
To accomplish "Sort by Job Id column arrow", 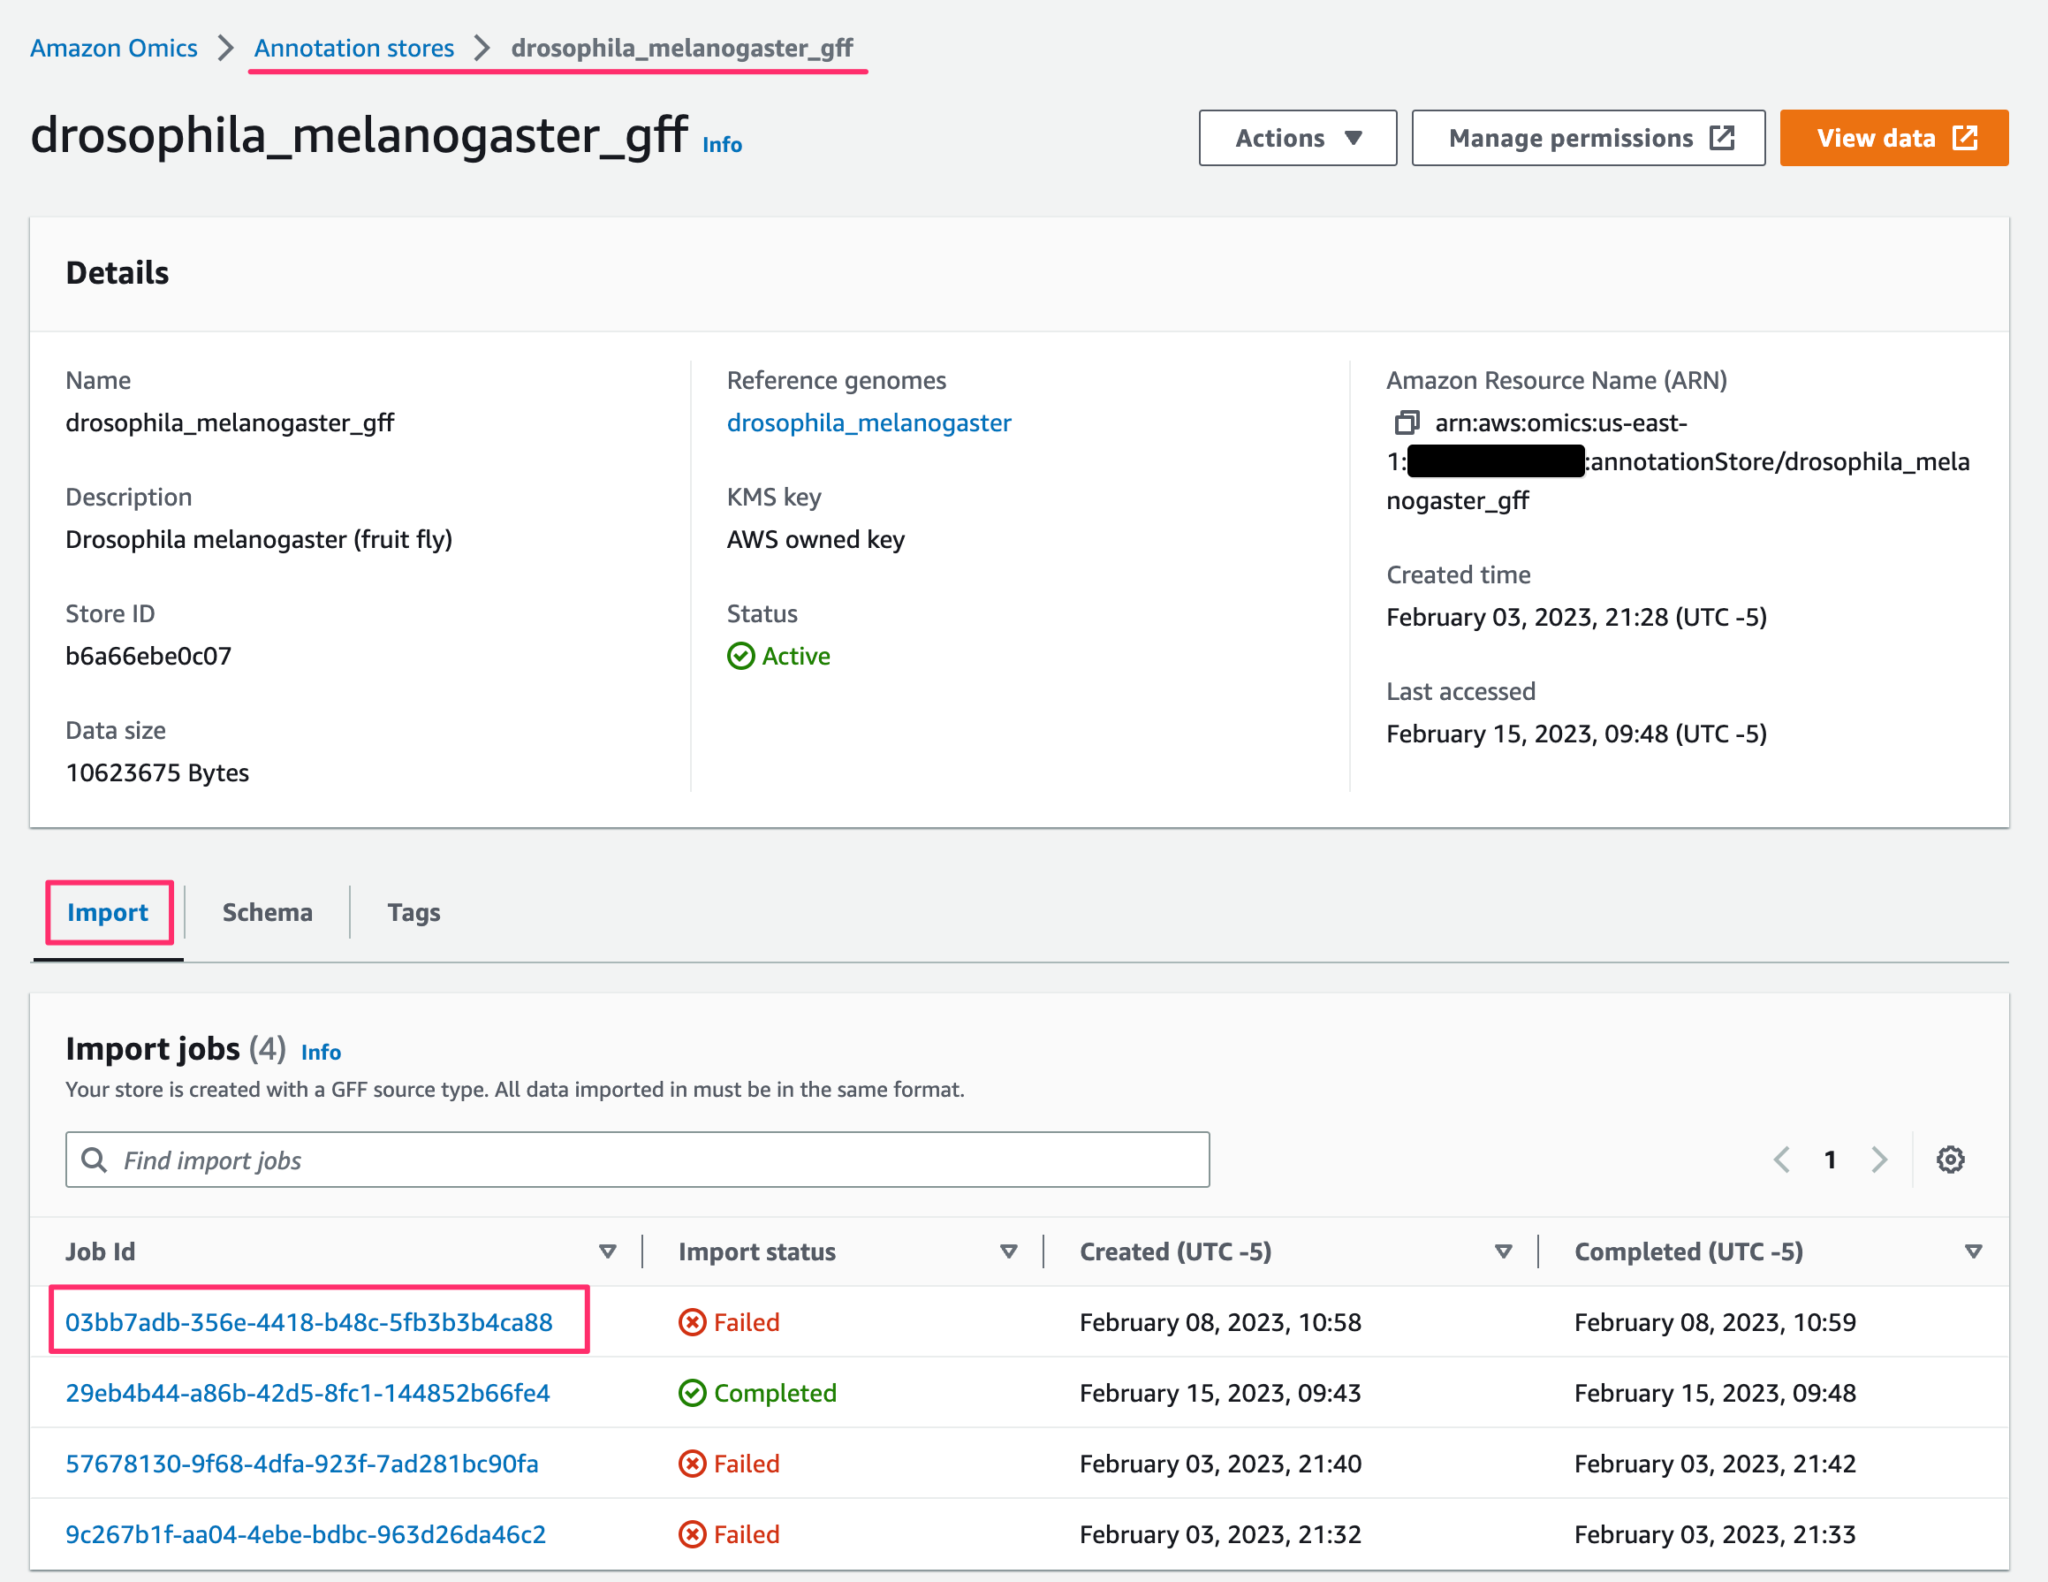I will (607, 1252).
